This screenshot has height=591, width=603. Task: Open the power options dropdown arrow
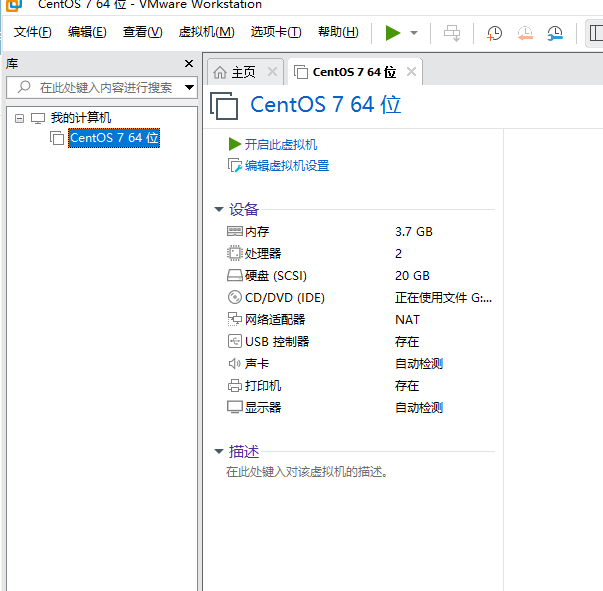click(x=414, y=33)
